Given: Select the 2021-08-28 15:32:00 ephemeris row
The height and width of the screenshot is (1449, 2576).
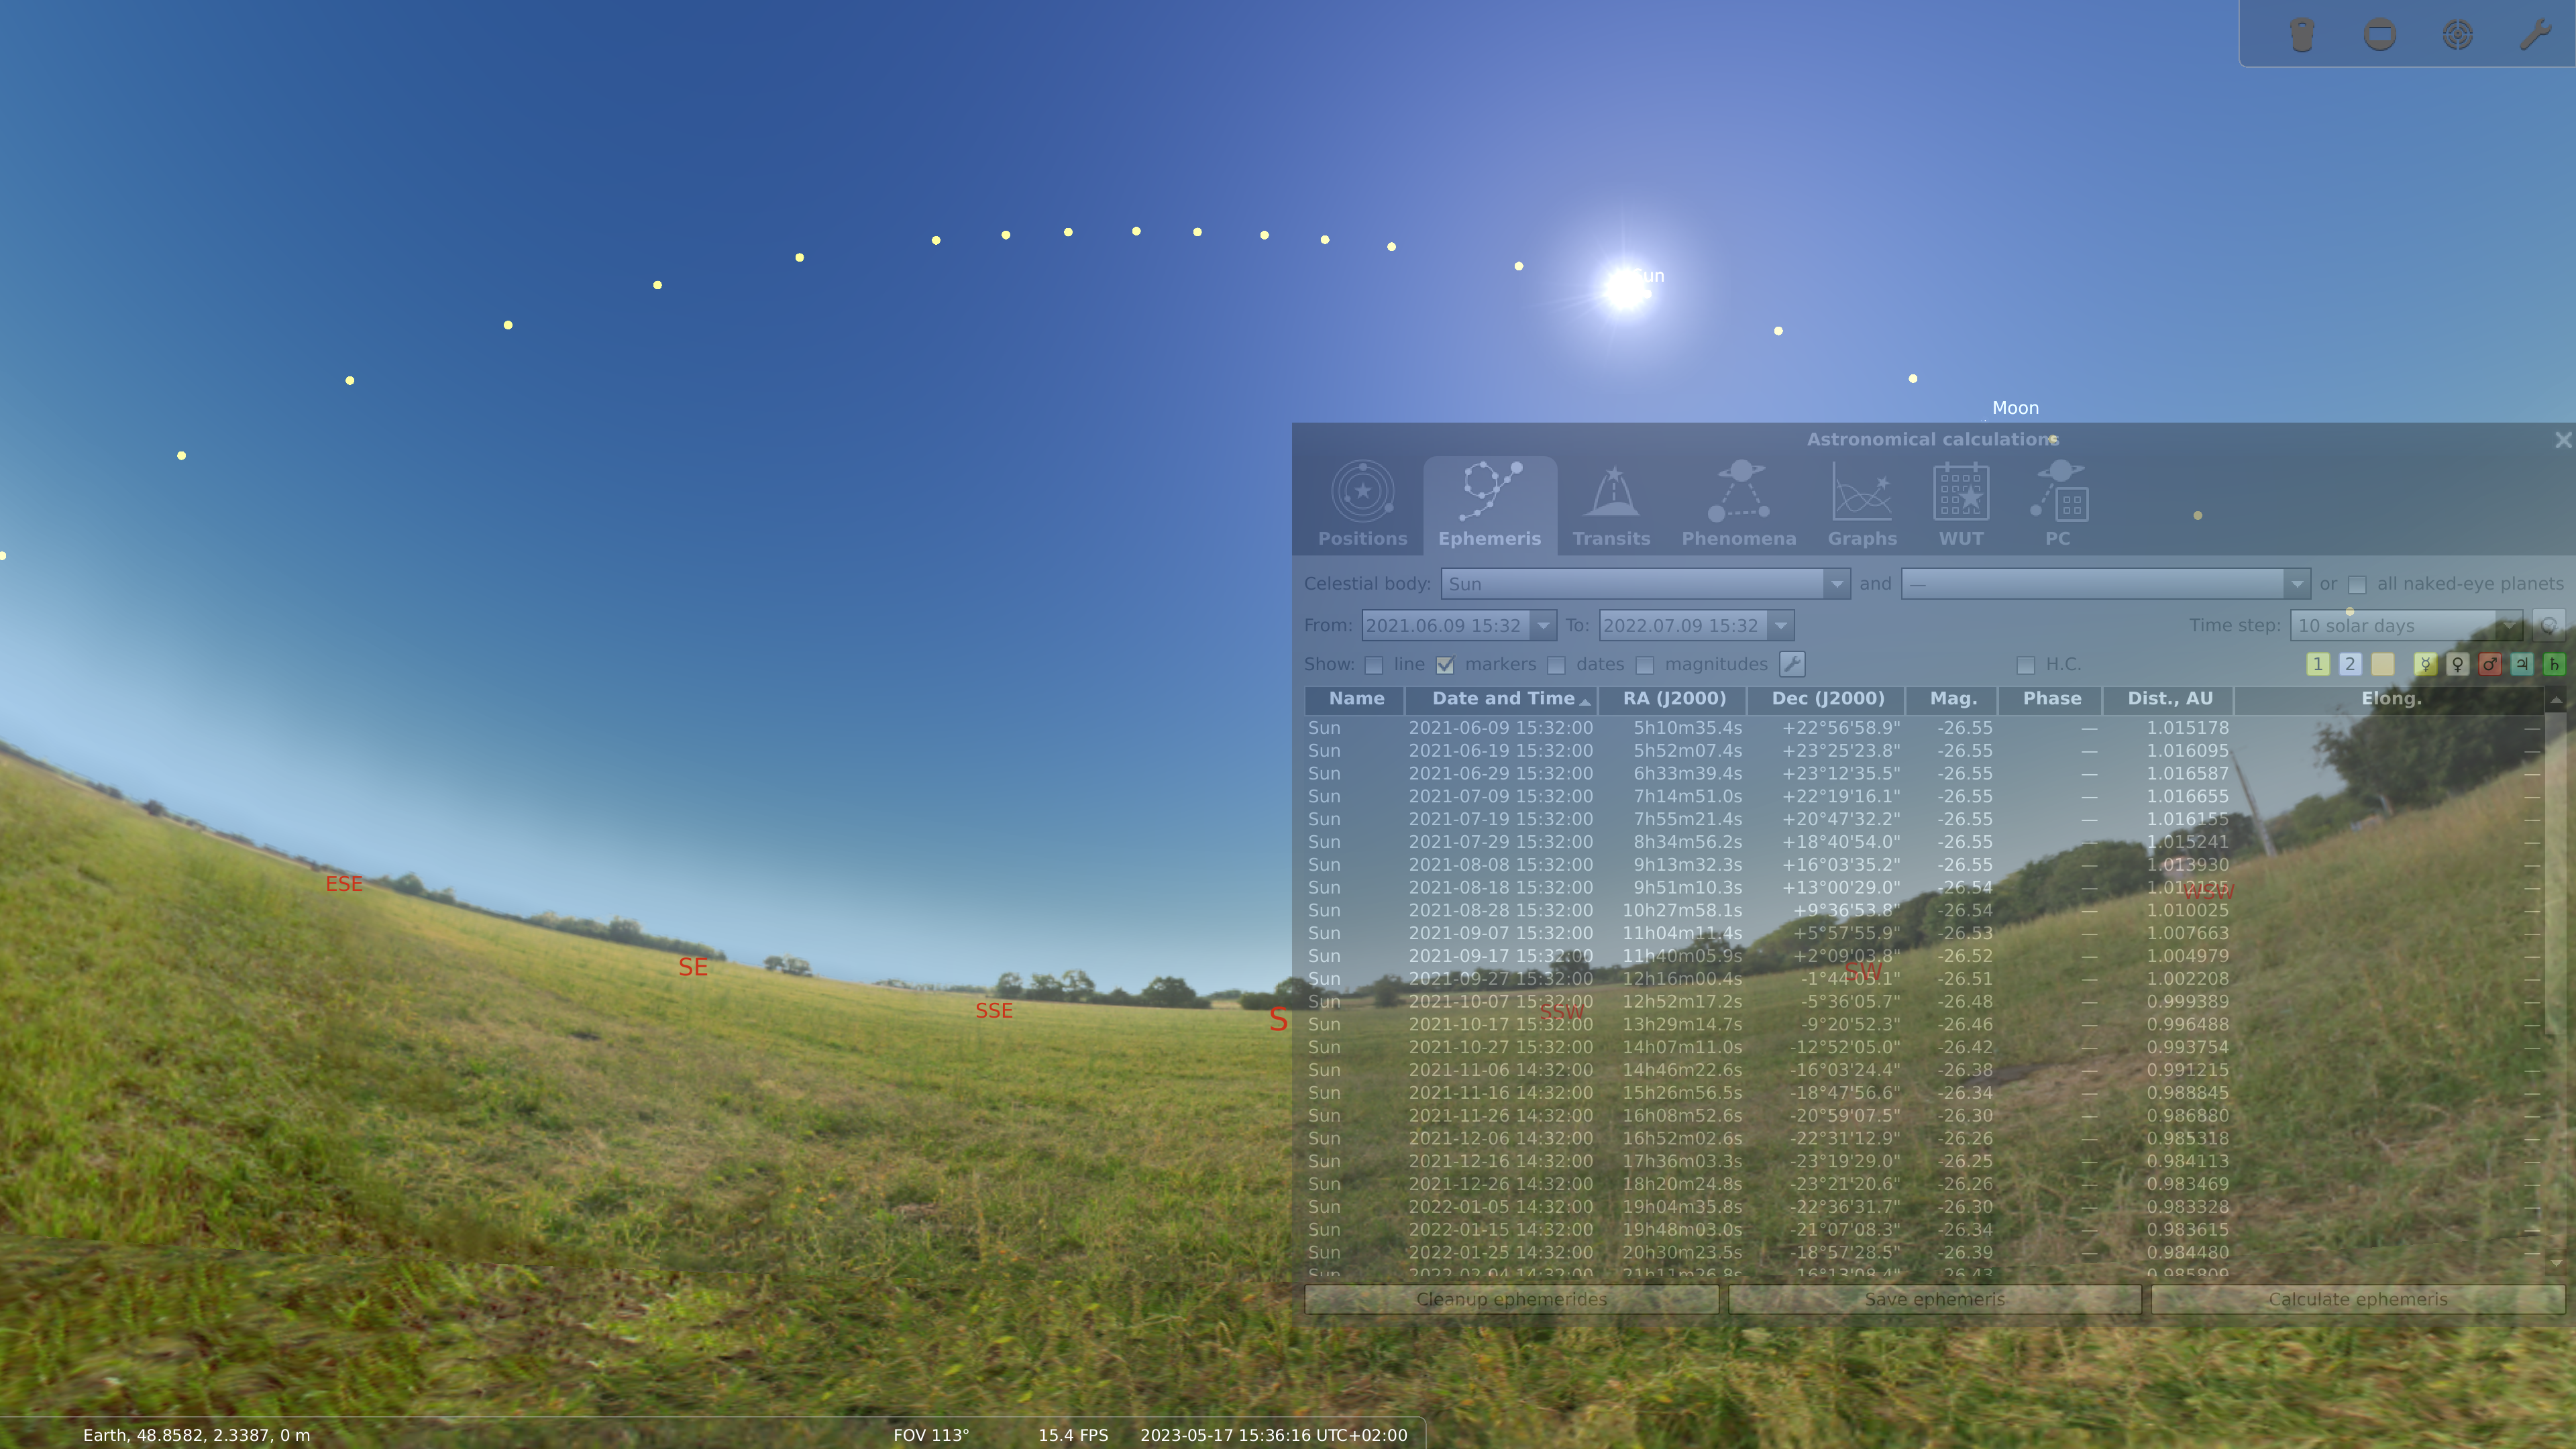Looking at the screenshot, I should [1924, 910].
